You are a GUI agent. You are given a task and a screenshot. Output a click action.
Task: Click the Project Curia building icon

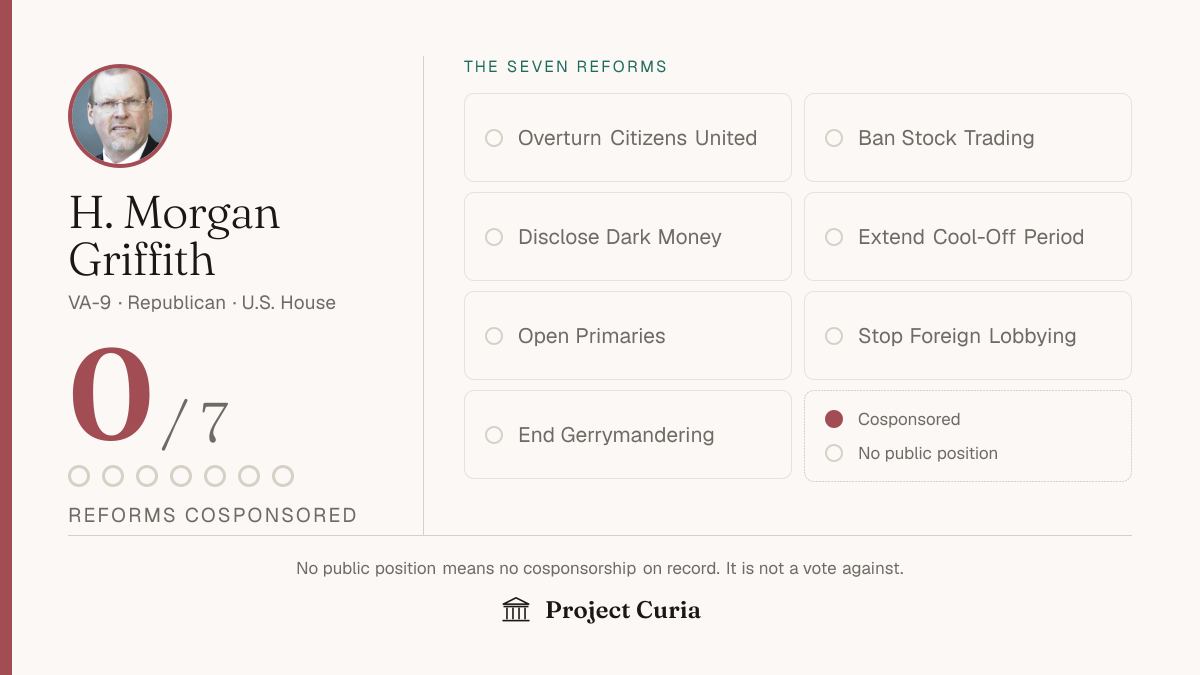(516, 610)
